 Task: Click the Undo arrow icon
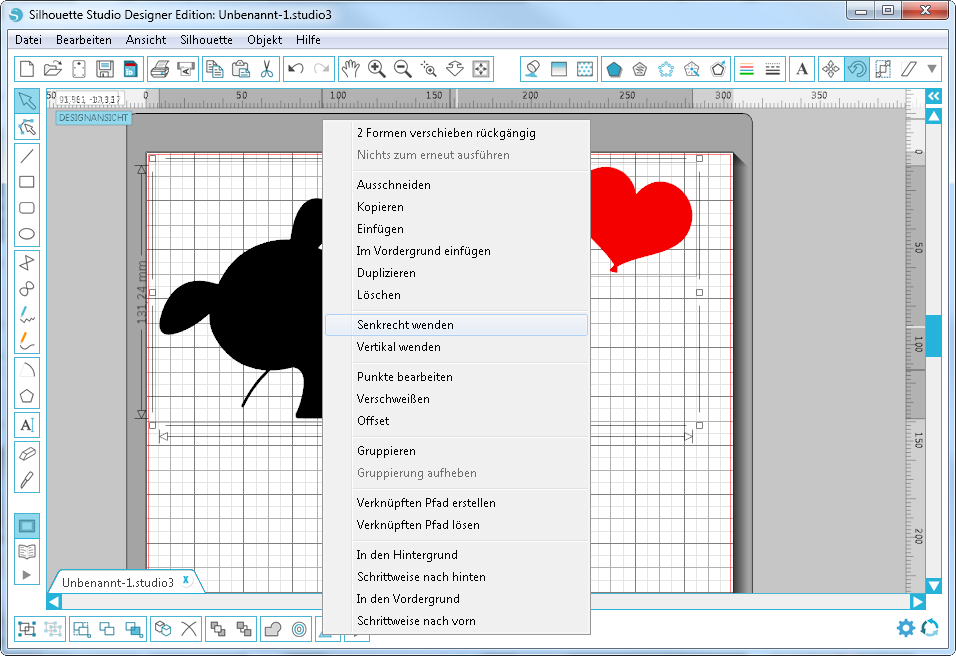(295, 69)
